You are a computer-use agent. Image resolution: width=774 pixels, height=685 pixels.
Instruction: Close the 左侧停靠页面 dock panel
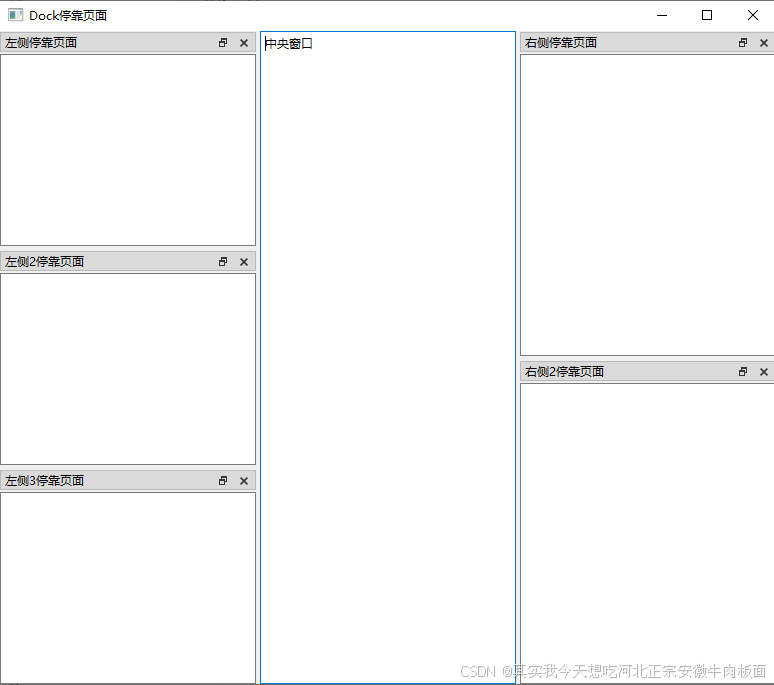[x=244, y=43]
